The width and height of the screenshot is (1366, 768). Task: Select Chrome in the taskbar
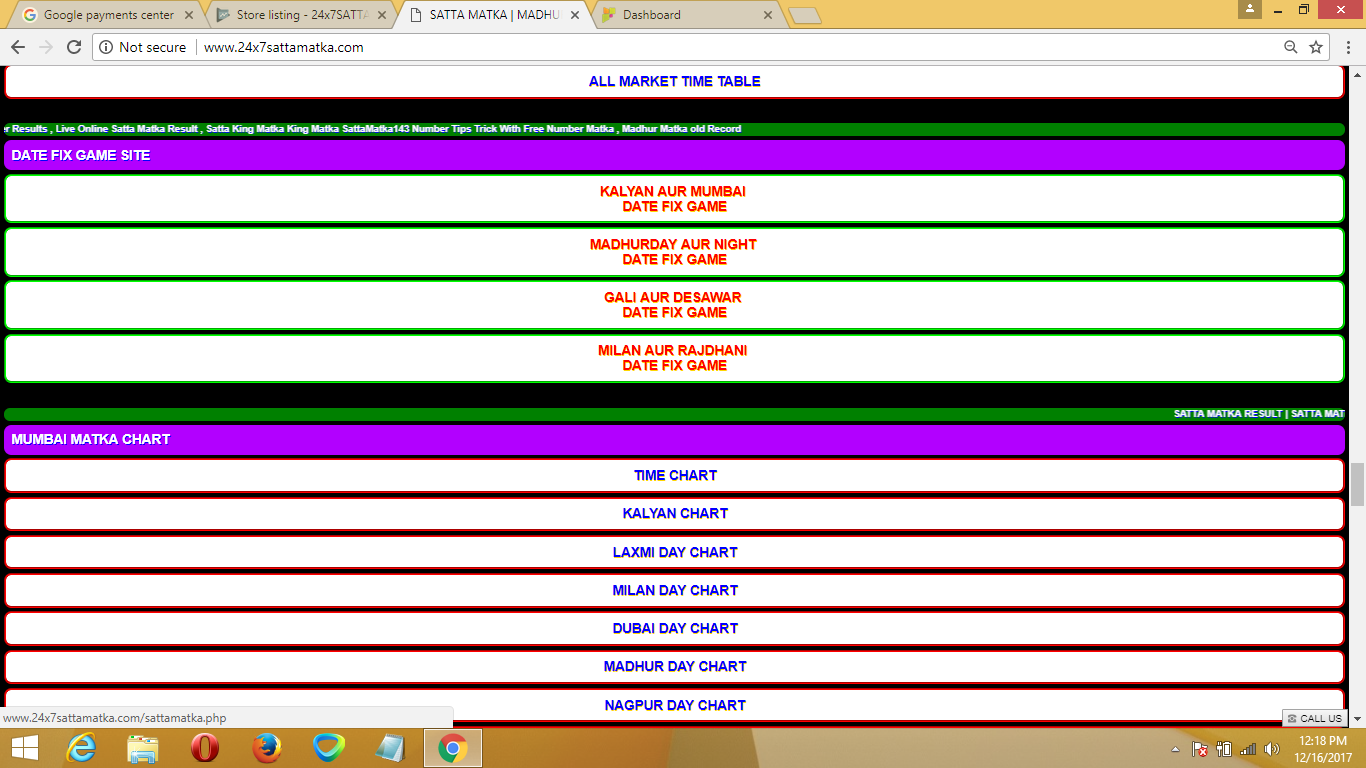coord(453,747)
